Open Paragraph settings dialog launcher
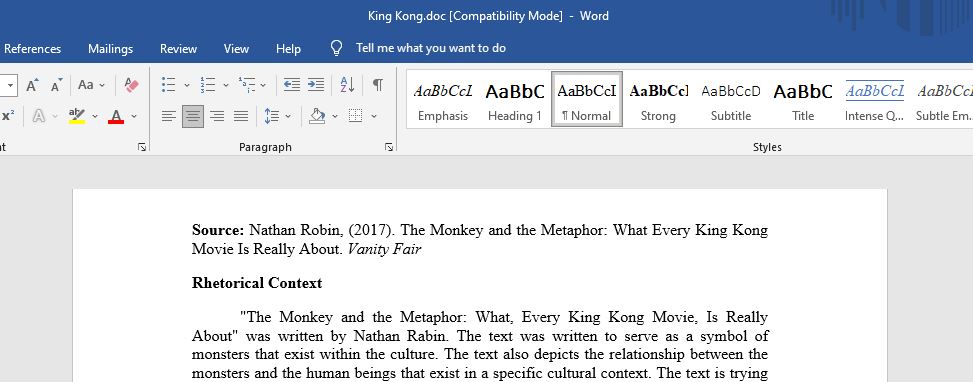The height and width of the screenshot is (382, 973). (388, 147)
